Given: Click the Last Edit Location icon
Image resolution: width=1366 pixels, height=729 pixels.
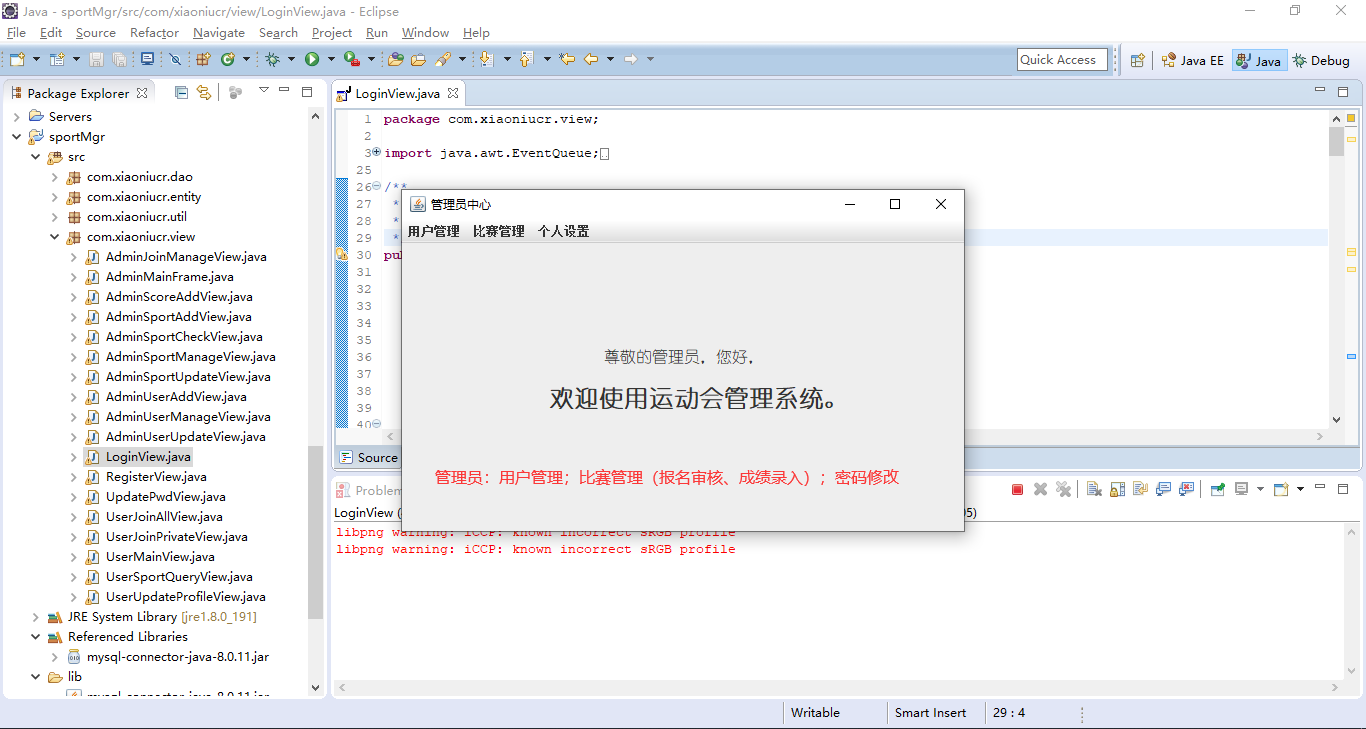Looking at the screenshot, I should (x=567, y=60).
